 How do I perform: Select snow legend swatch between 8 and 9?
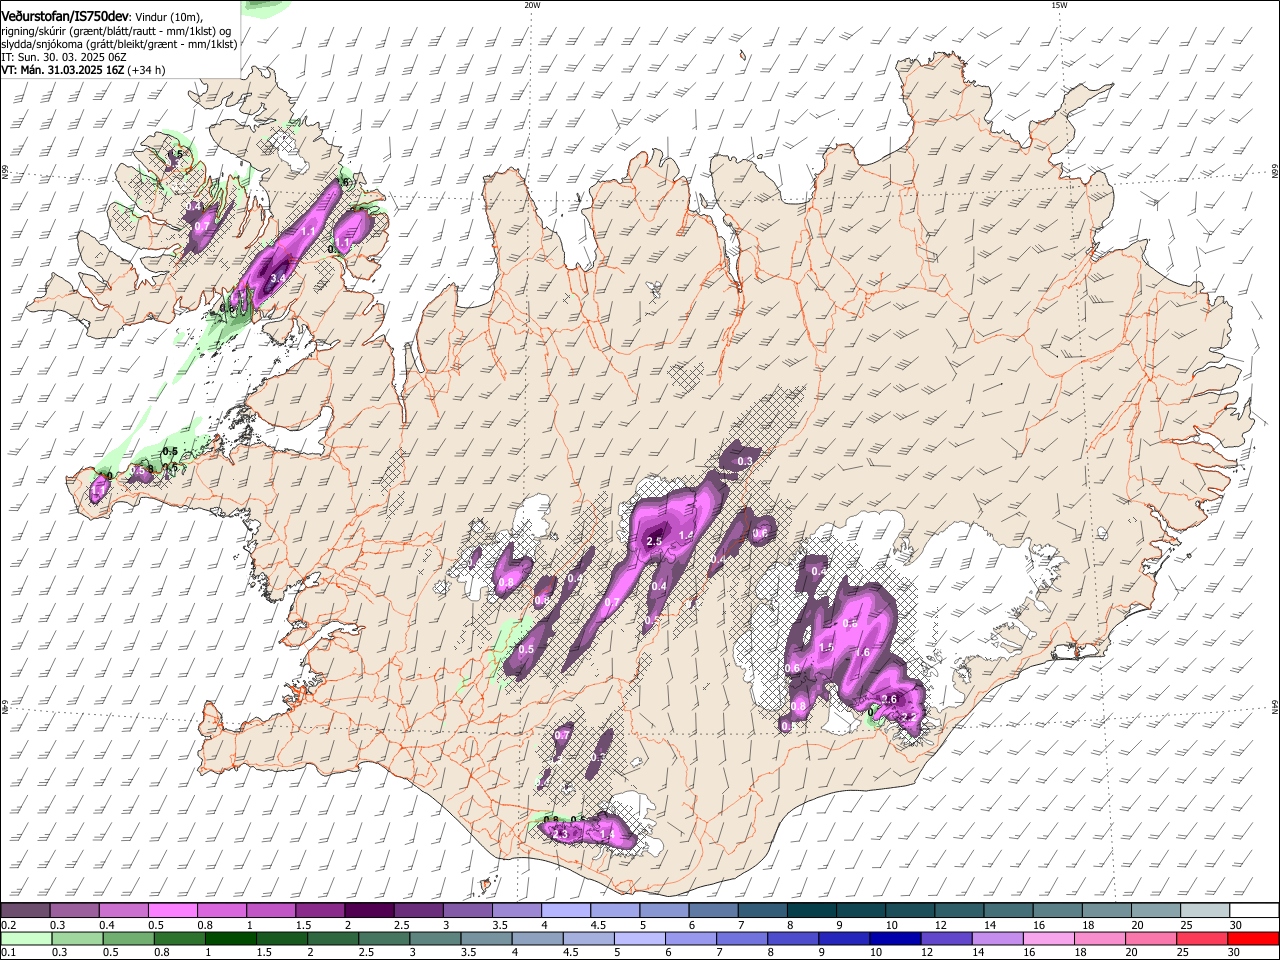pos(812,911)
